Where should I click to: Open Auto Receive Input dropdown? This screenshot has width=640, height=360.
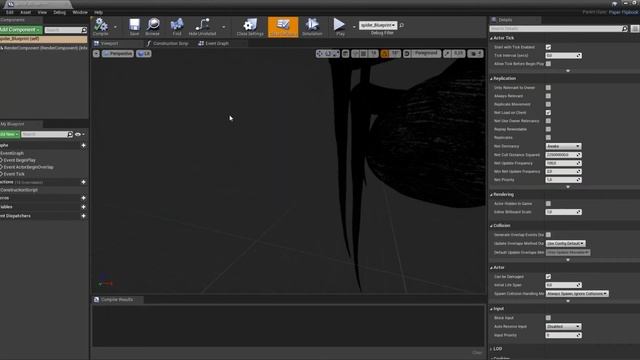pos(563,327)
